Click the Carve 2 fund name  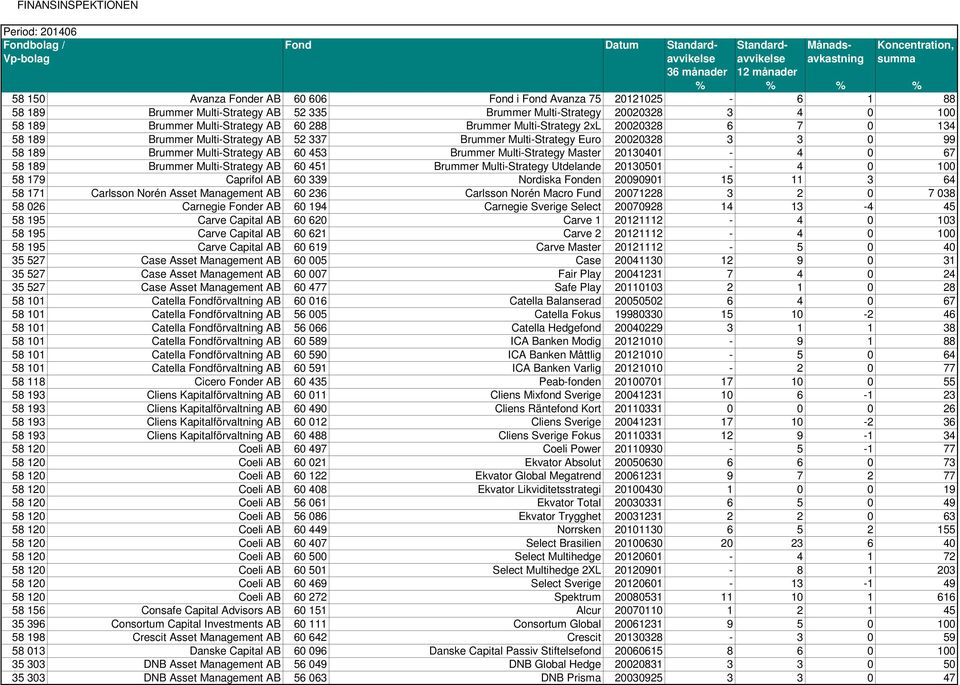(582, 234)
